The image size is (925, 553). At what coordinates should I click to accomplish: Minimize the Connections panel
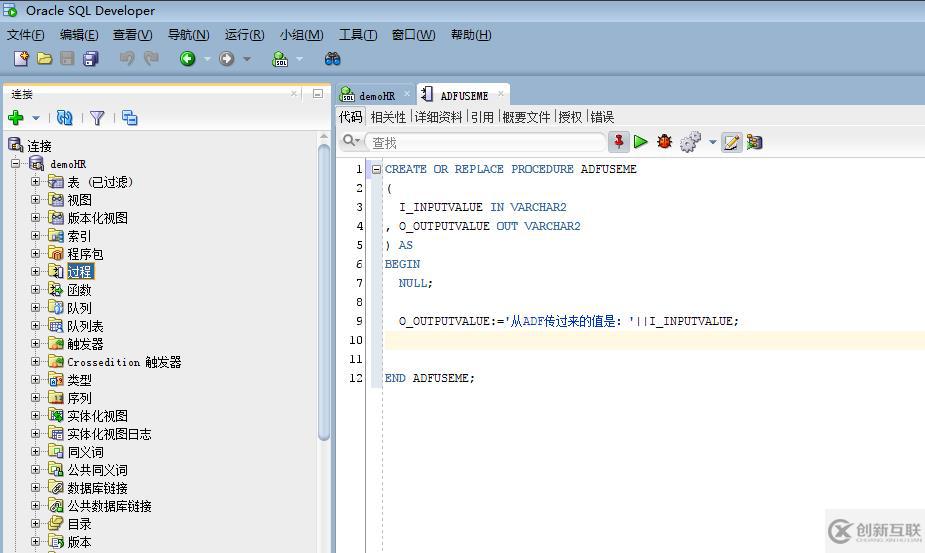click(317, 94)
